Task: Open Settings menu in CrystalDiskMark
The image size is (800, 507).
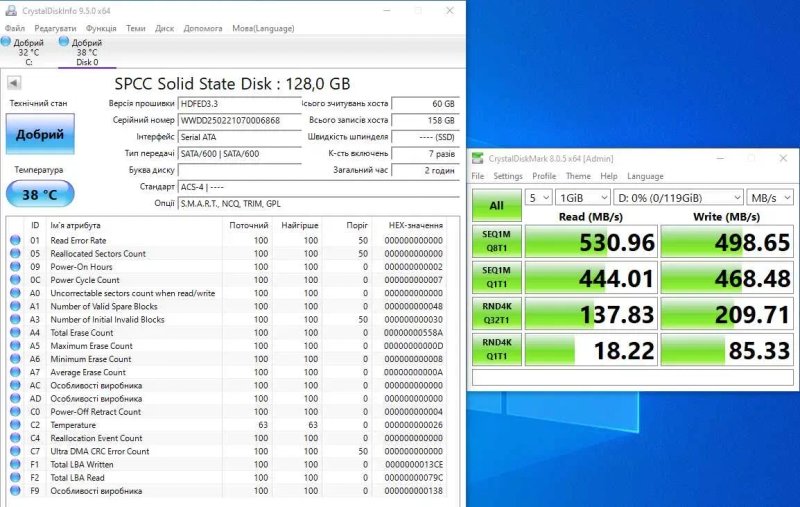Action: [x=508, y=176]
